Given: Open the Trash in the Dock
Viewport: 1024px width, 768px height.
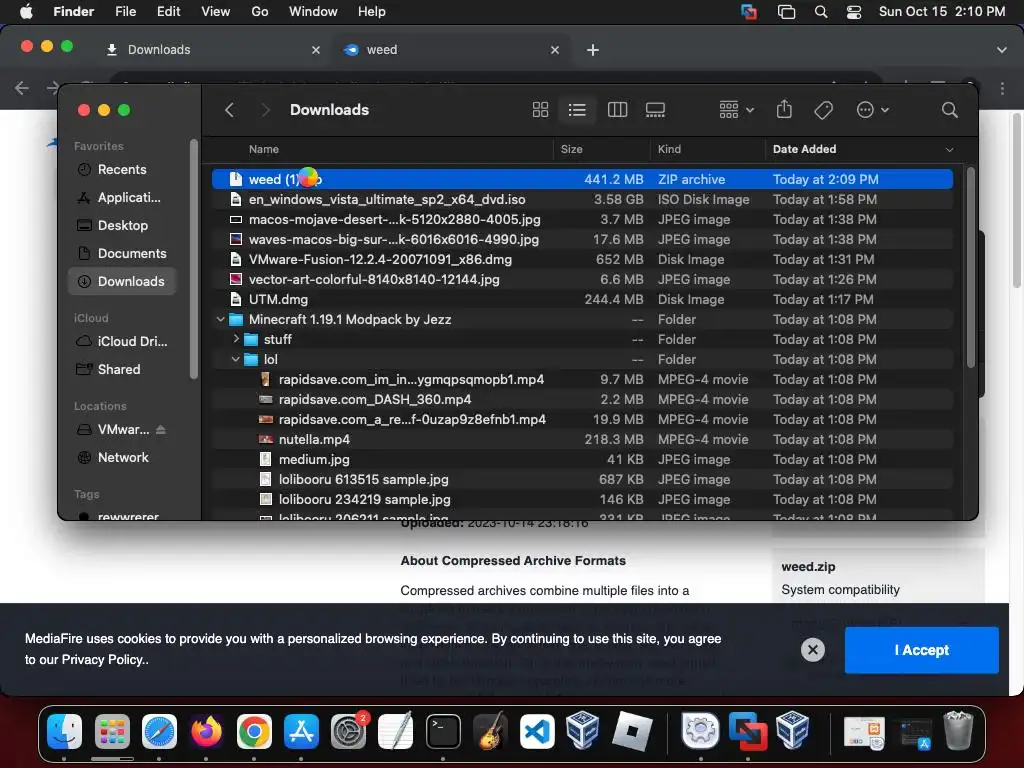Looking at the screenshot, I should coord(958,731).
